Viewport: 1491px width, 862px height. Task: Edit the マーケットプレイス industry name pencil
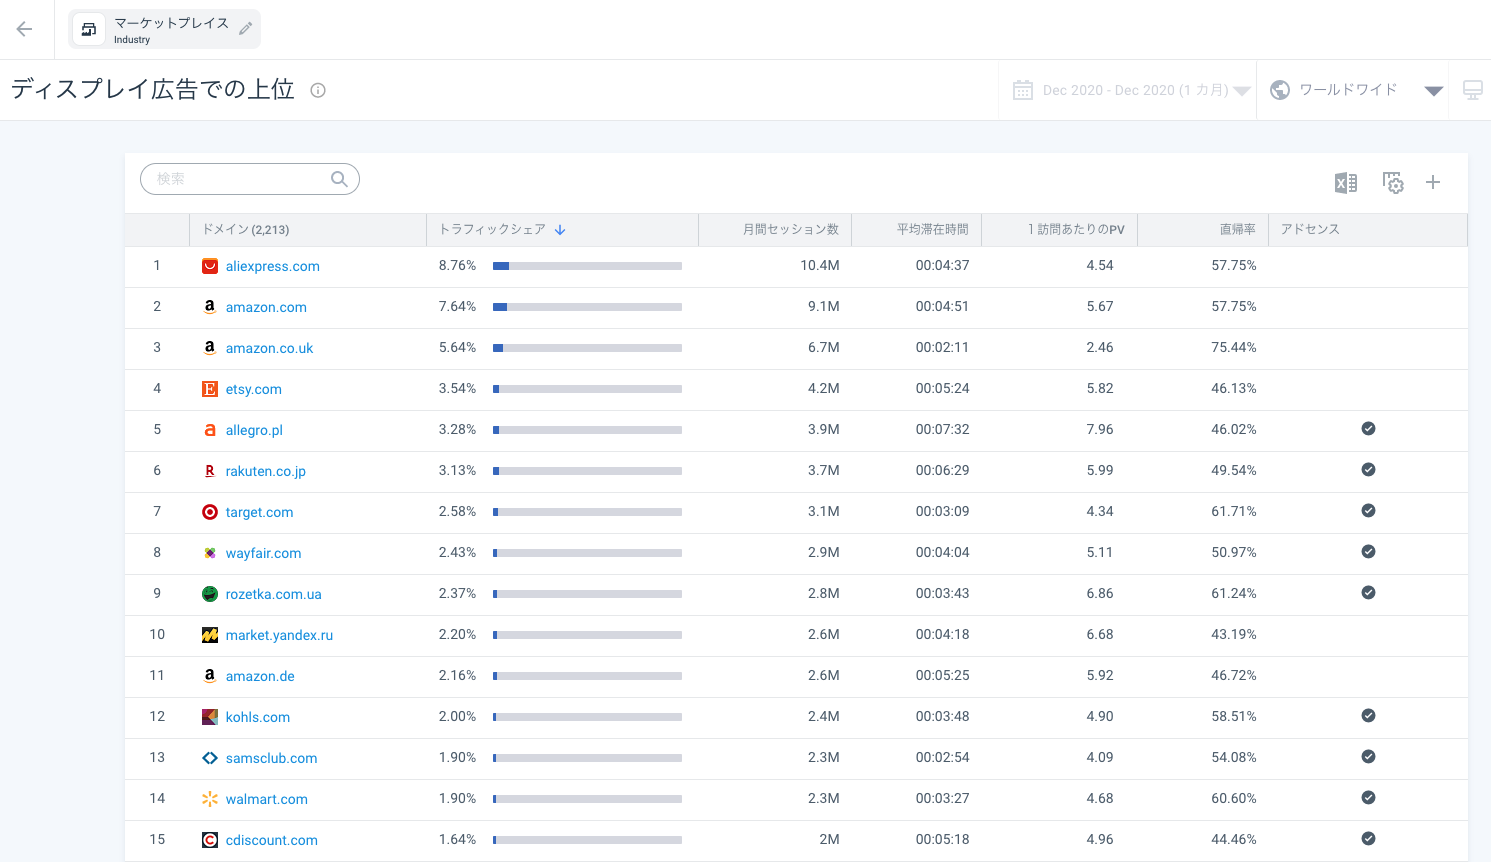click(246, 29)
